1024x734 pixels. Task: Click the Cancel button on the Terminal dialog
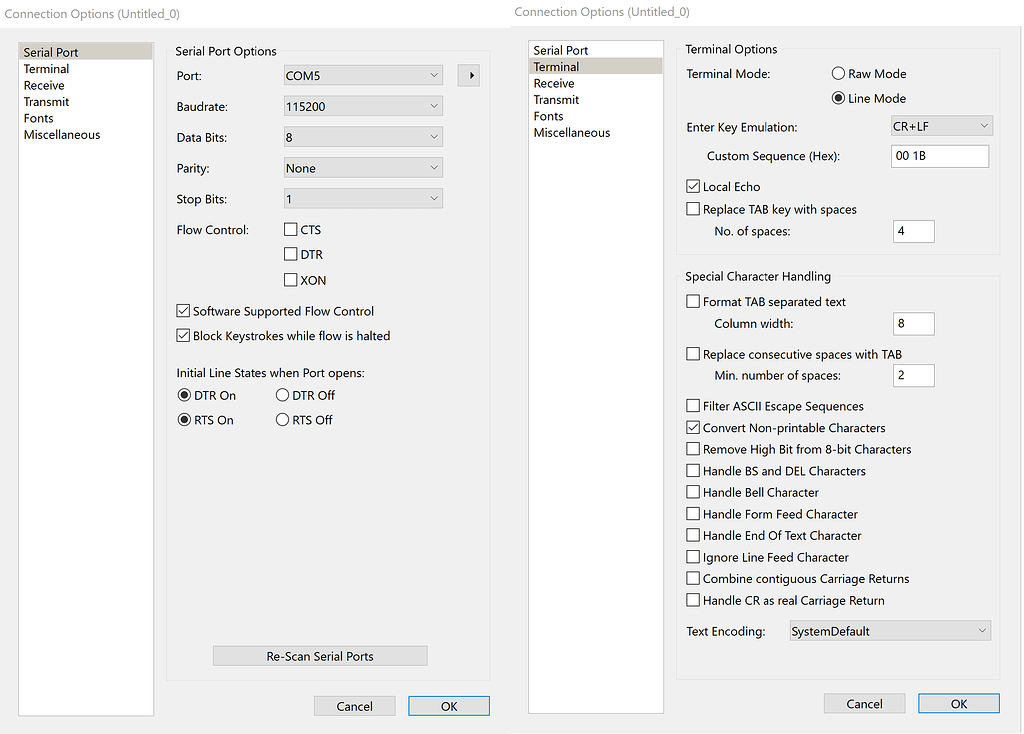[863, 703]
